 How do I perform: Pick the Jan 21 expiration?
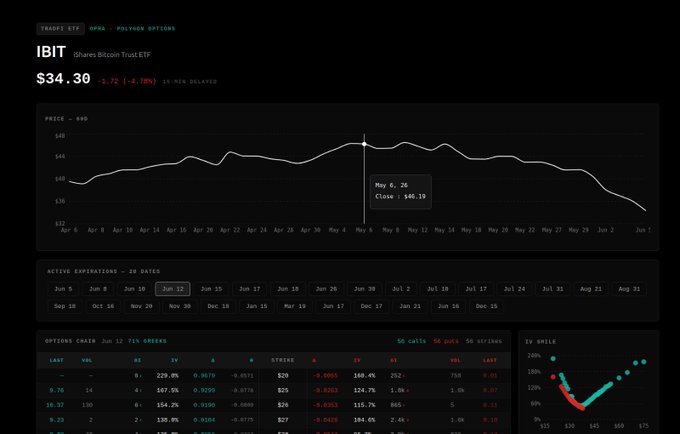[410, 306]
